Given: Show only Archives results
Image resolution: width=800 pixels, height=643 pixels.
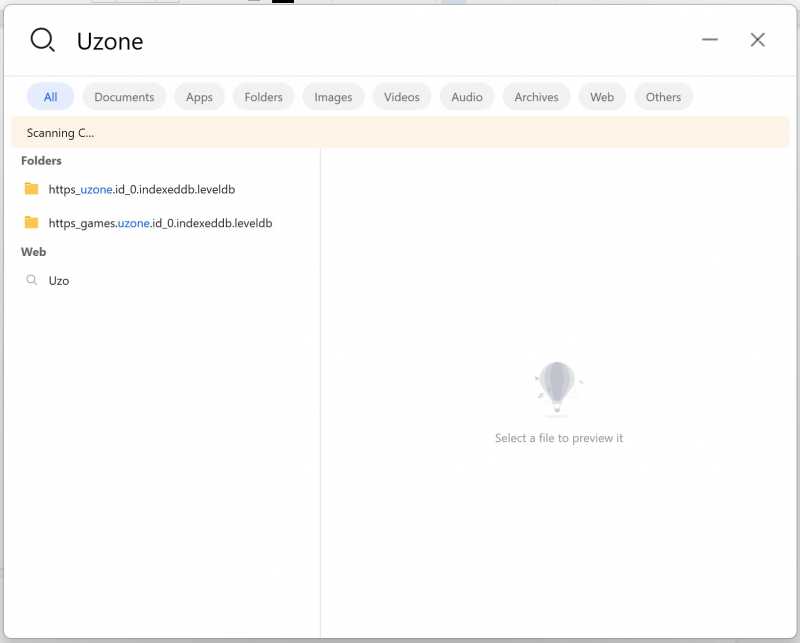Looking at the screenshot, I should coord(536,97).
